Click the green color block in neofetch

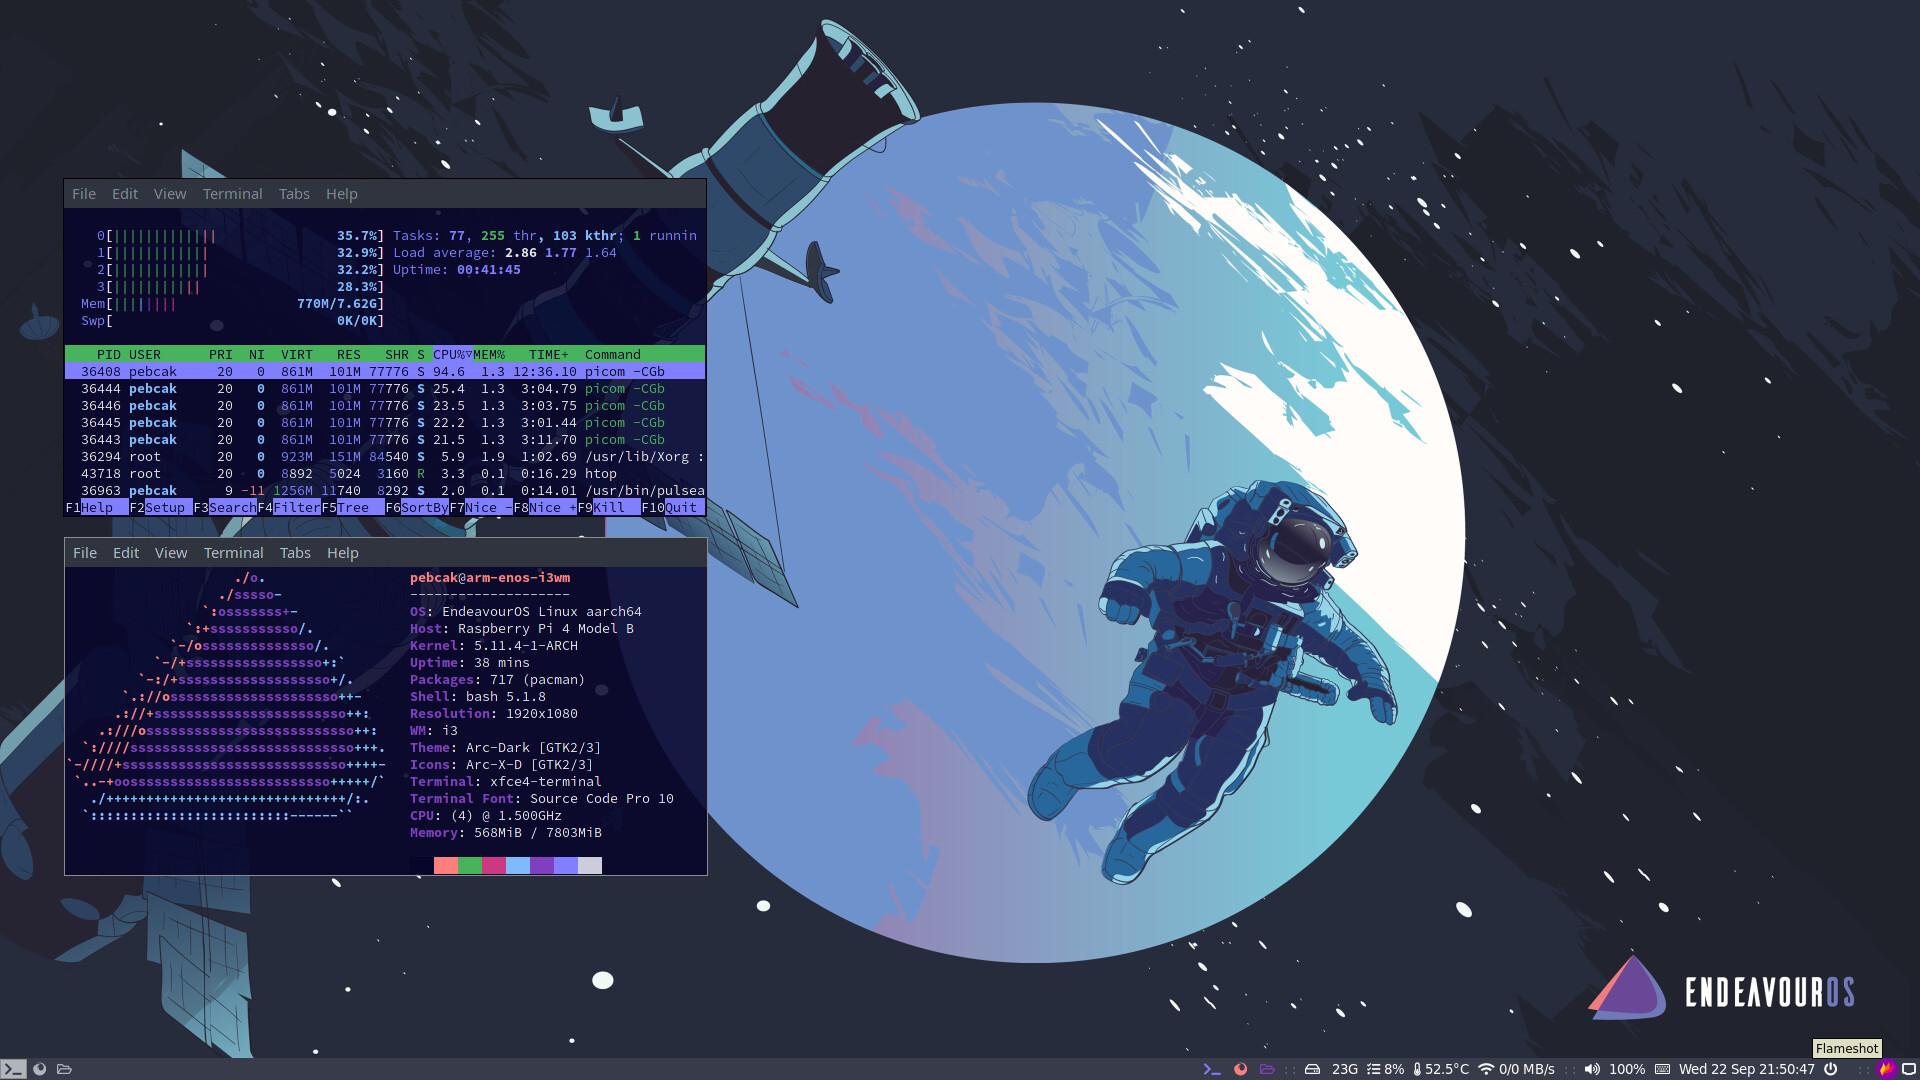(470, 866)
